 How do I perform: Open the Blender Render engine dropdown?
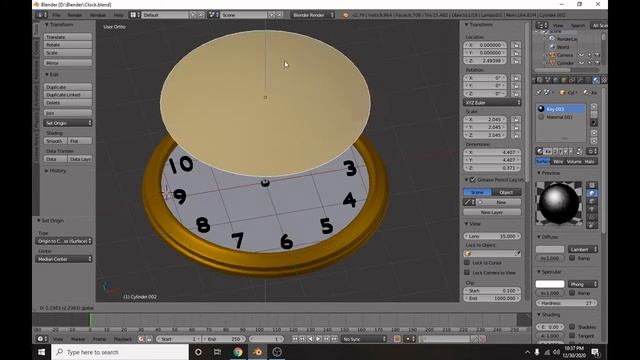tap(313, 15)
